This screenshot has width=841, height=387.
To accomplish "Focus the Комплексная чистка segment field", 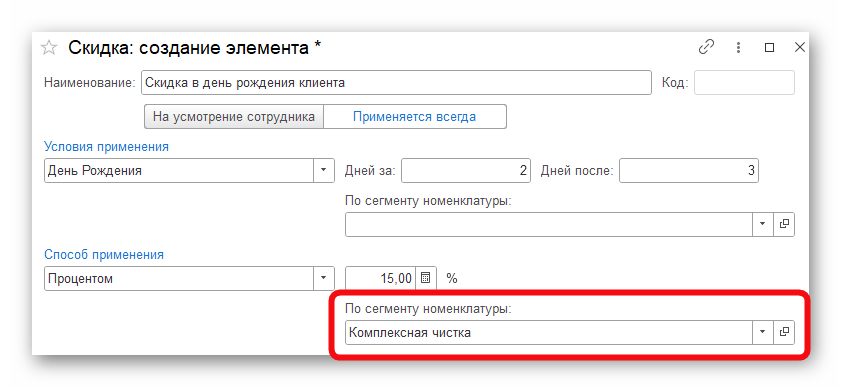I will [x=549, y=332].
